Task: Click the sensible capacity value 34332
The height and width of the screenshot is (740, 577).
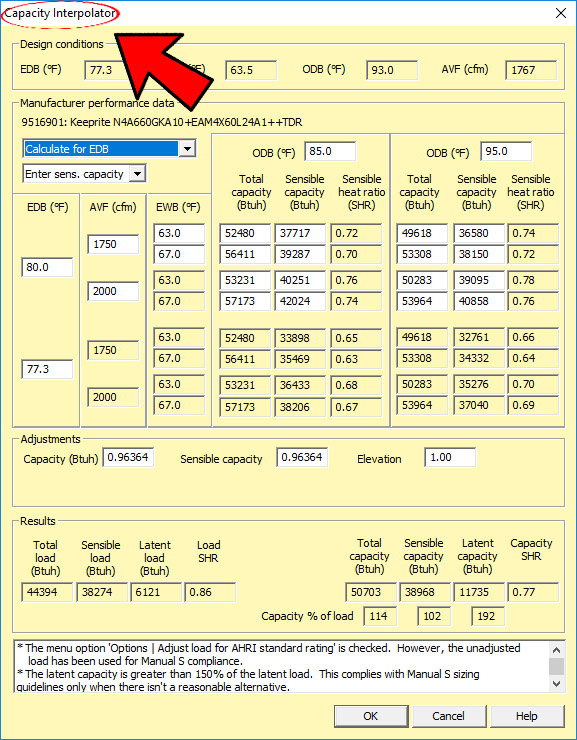Action: (479, 358)
